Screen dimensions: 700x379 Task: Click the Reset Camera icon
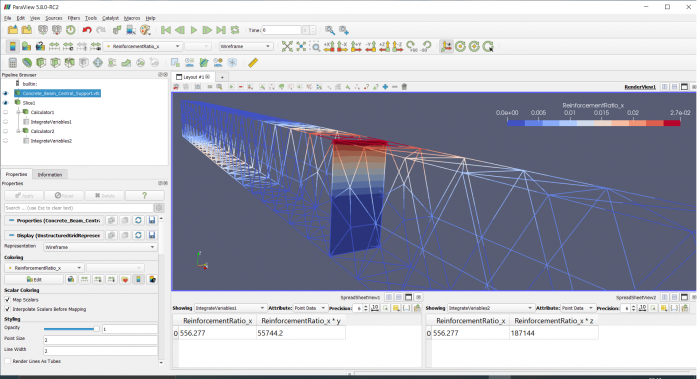[287, 46]
